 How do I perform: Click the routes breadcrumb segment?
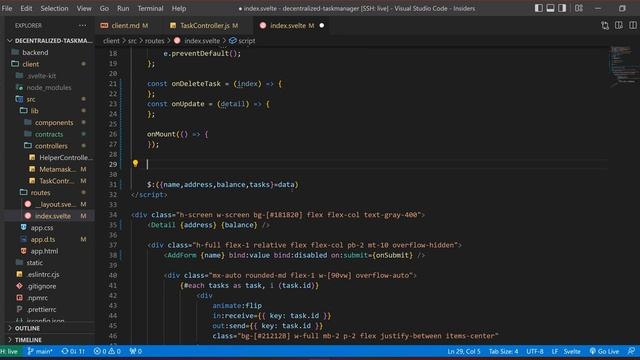[154, 41]
